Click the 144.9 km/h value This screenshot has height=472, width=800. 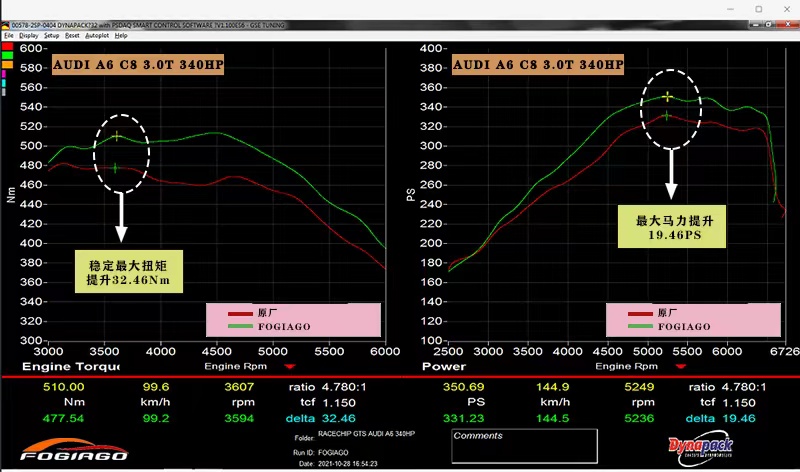(x=553, y=387)
